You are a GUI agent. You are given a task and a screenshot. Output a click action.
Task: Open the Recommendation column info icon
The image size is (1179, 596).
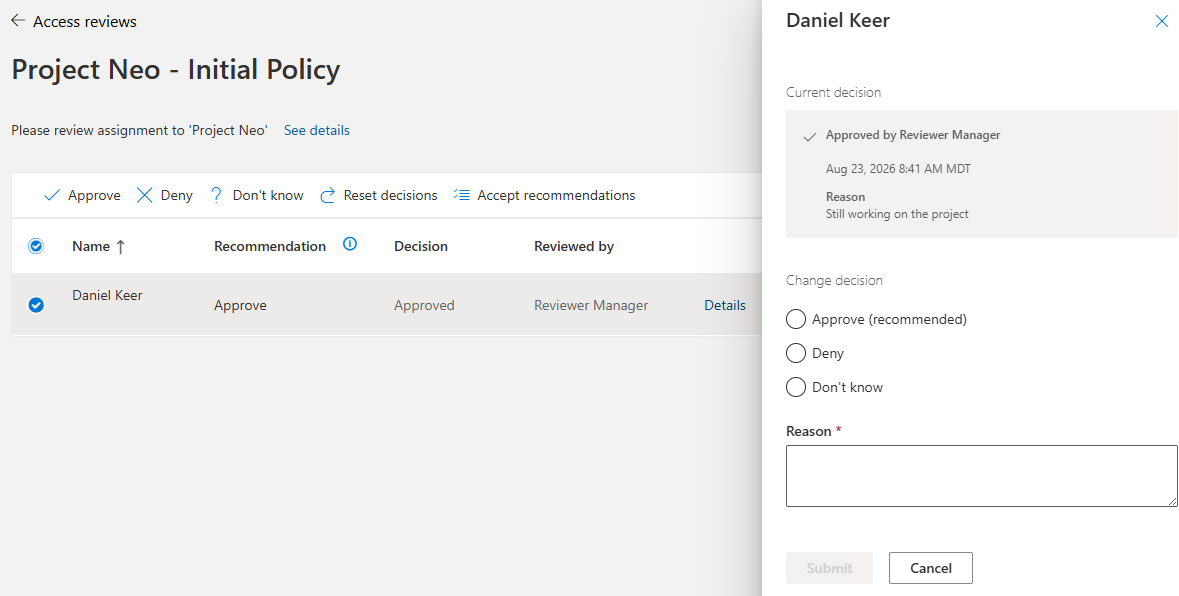click(350, 244)
